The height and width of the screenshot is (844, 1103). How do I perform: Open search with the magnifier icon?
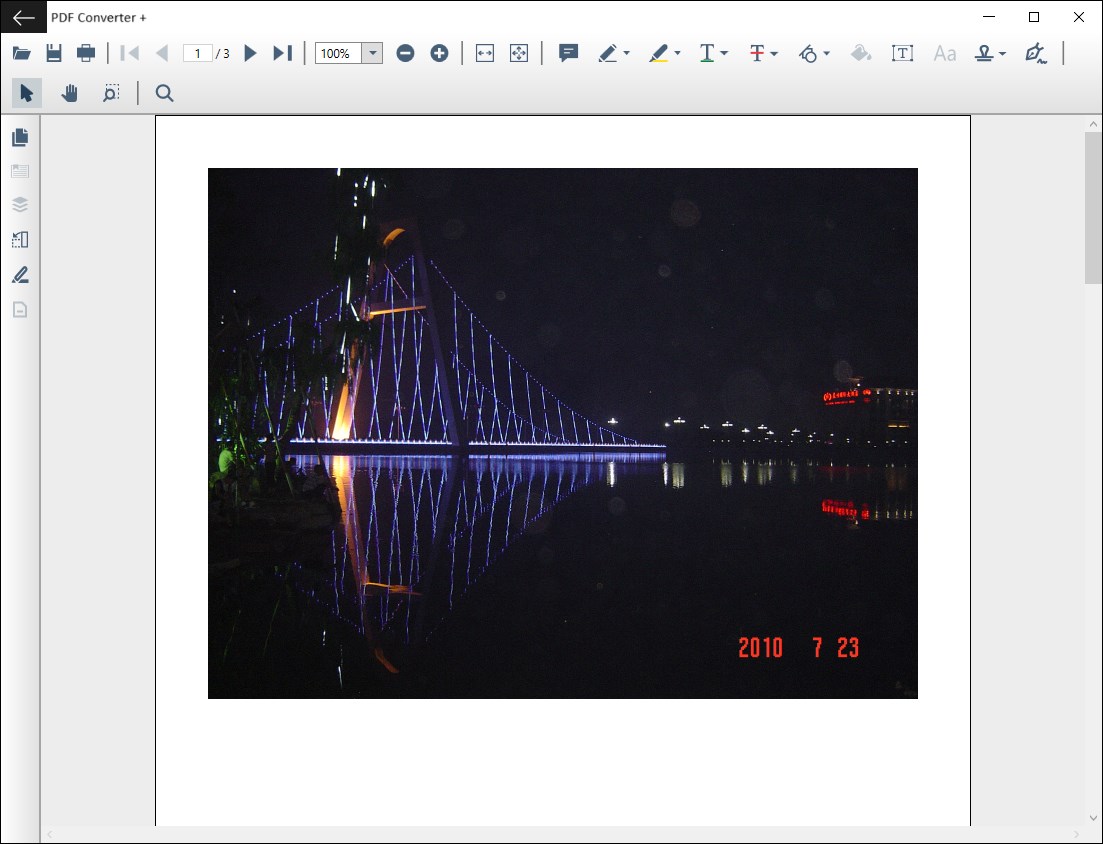tap(165, 93)
